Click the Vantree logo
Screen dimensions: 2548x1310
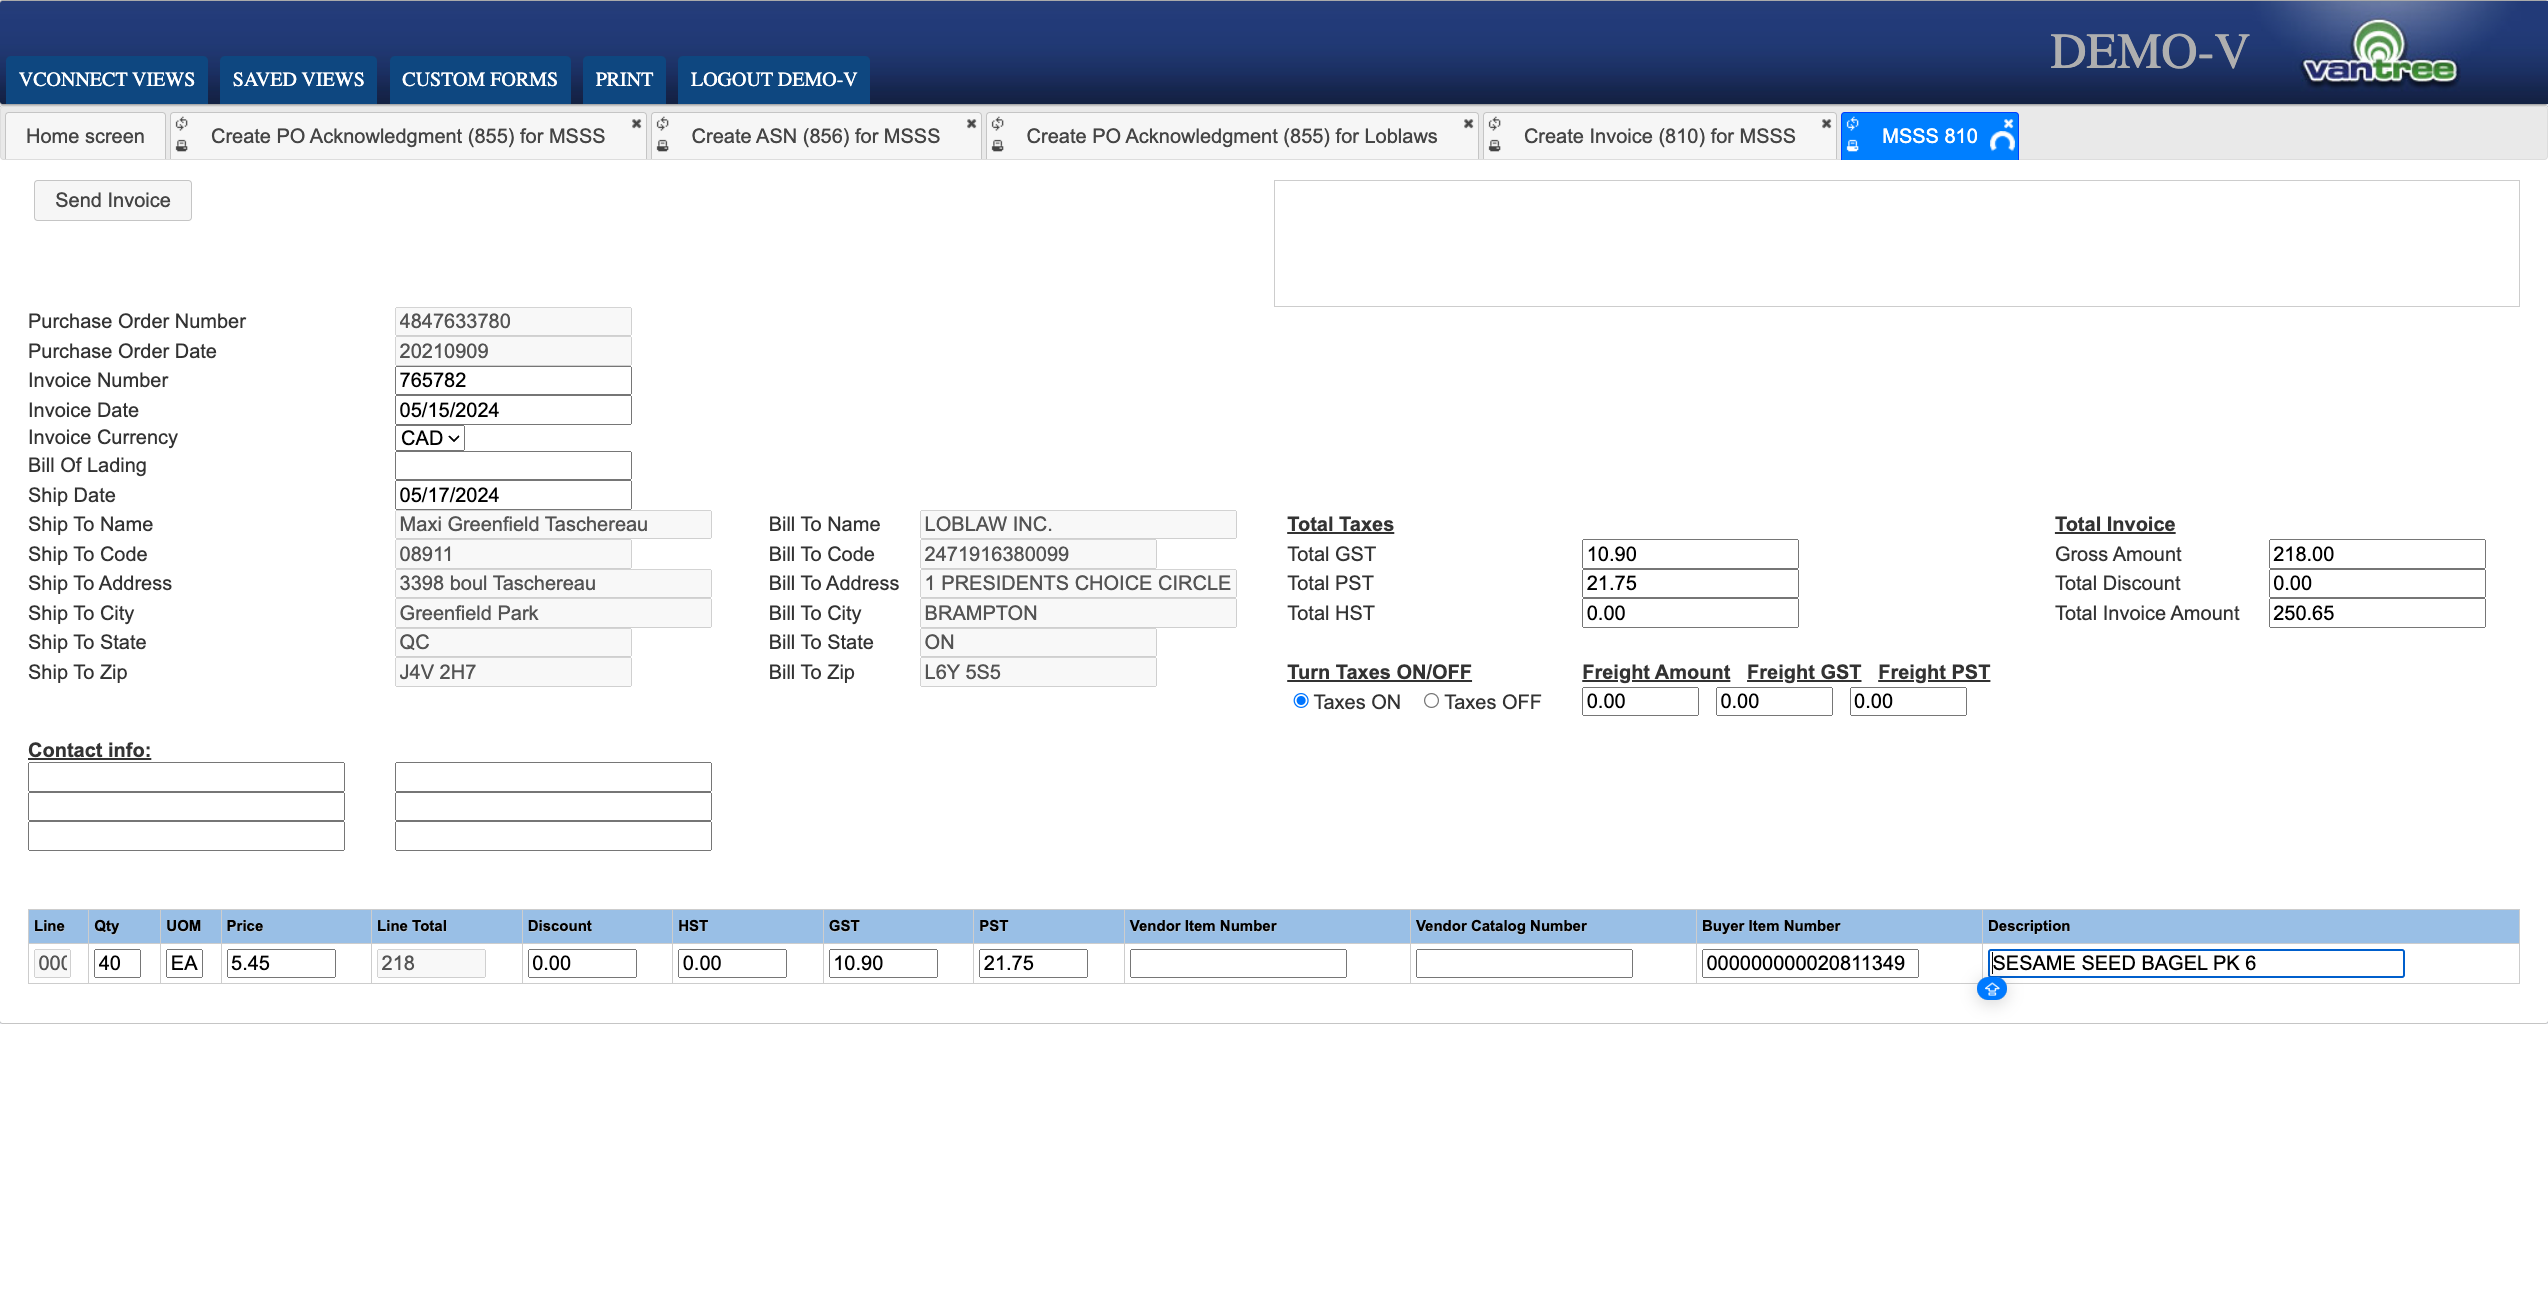tap(2379, 54)
